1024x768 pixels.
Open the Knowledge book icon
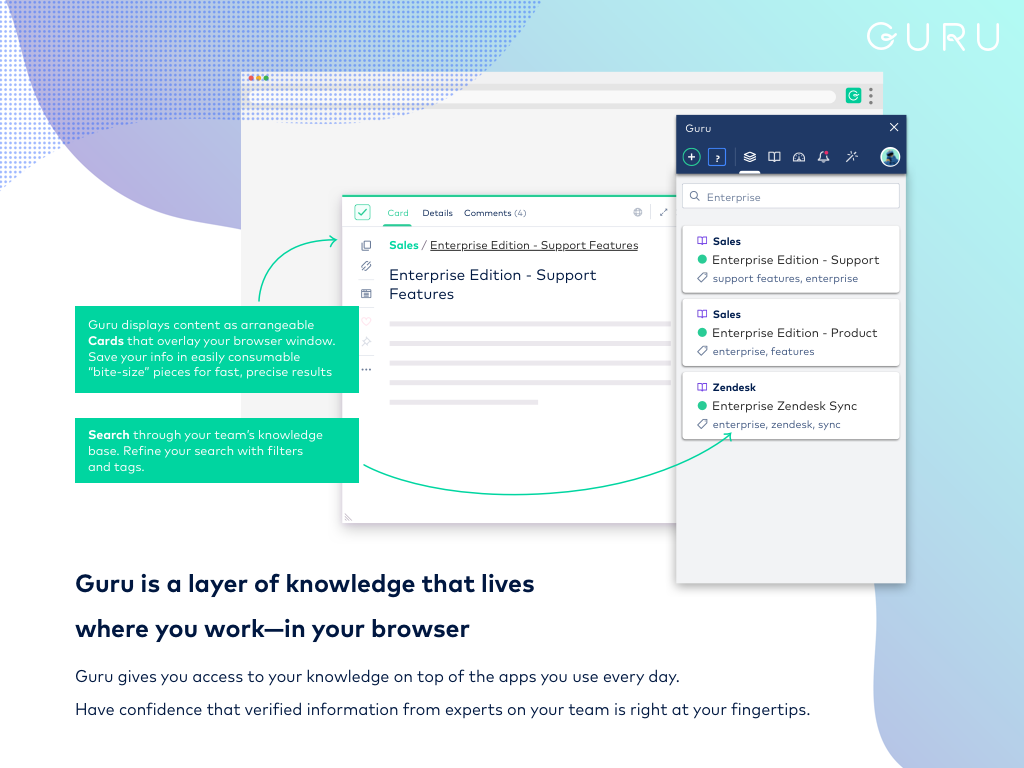tap(774, 157)
